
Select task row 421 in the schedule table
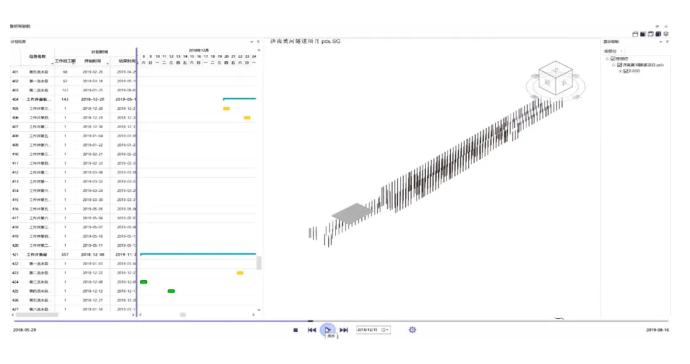73,254
